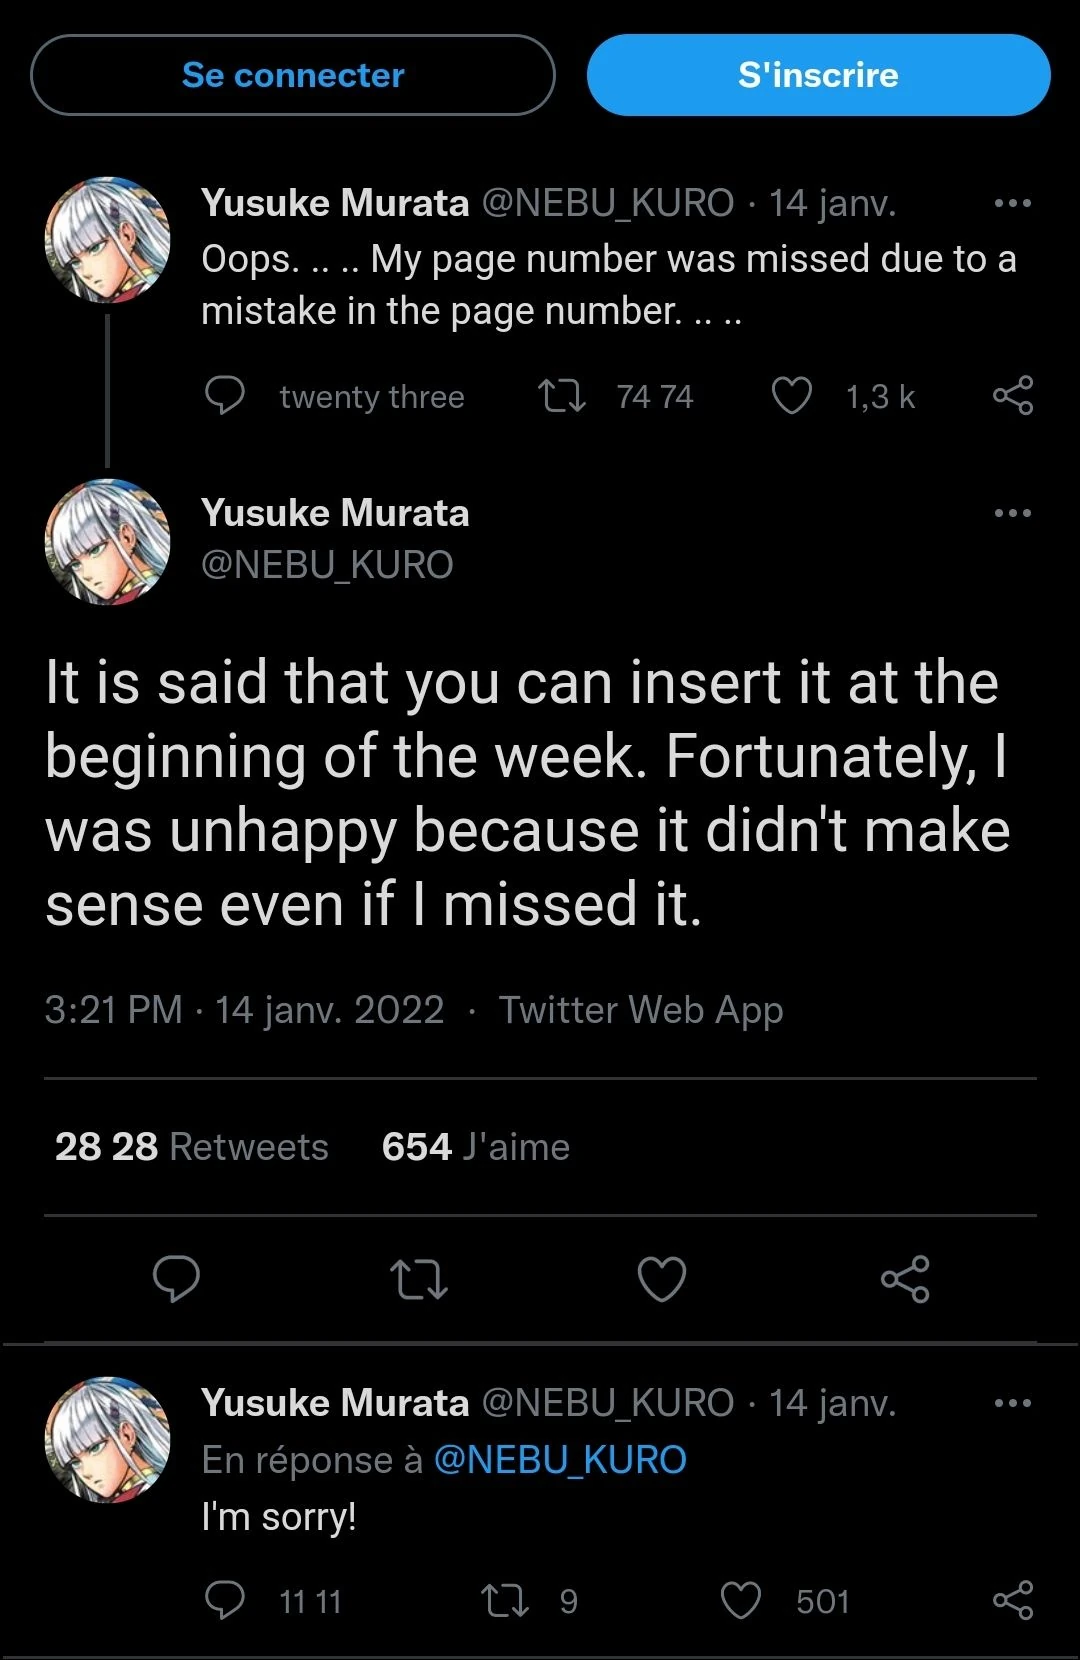Viewport: 1080px width, 1660px height.
Task: Open more options on the main tweet
Action: point(1012,513)
